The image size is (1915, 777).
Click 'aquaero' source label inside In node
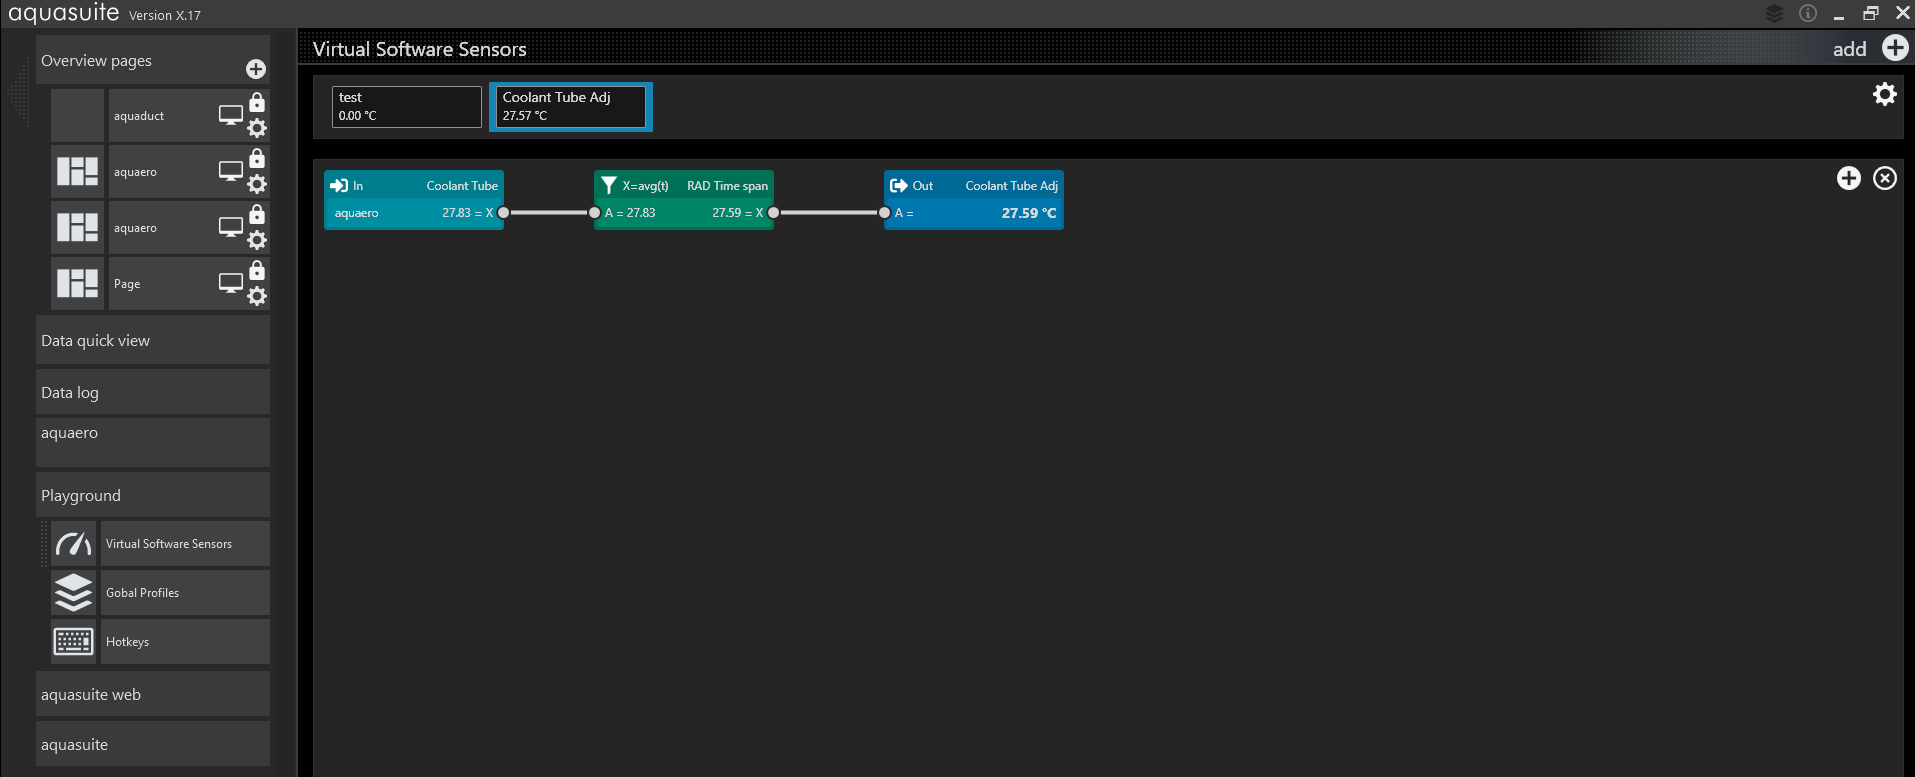[x=356, y=213]
